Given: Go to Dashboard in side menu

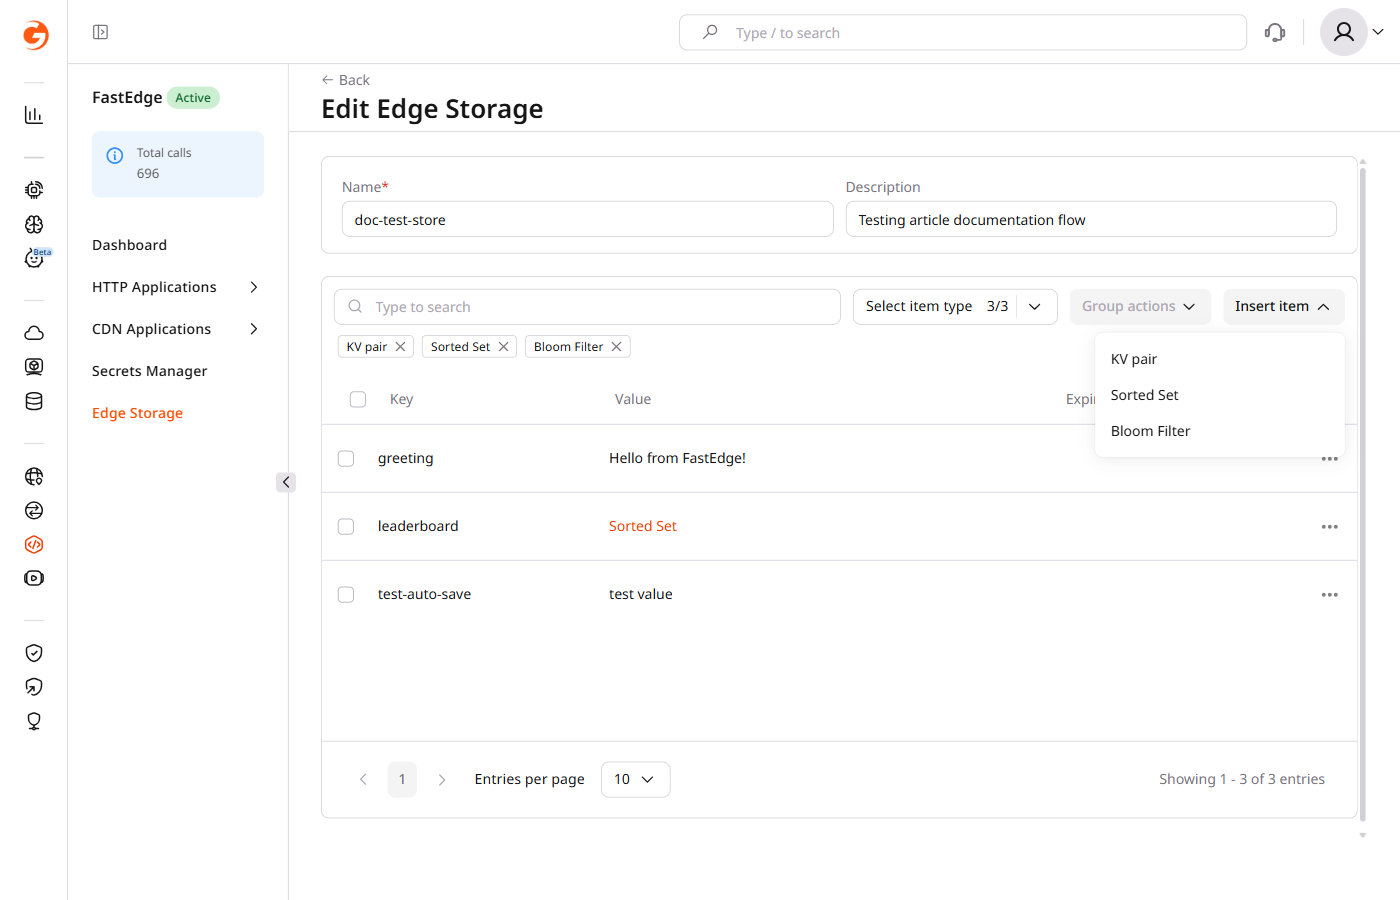Looking at the screenshot, I should pos(129,245).
